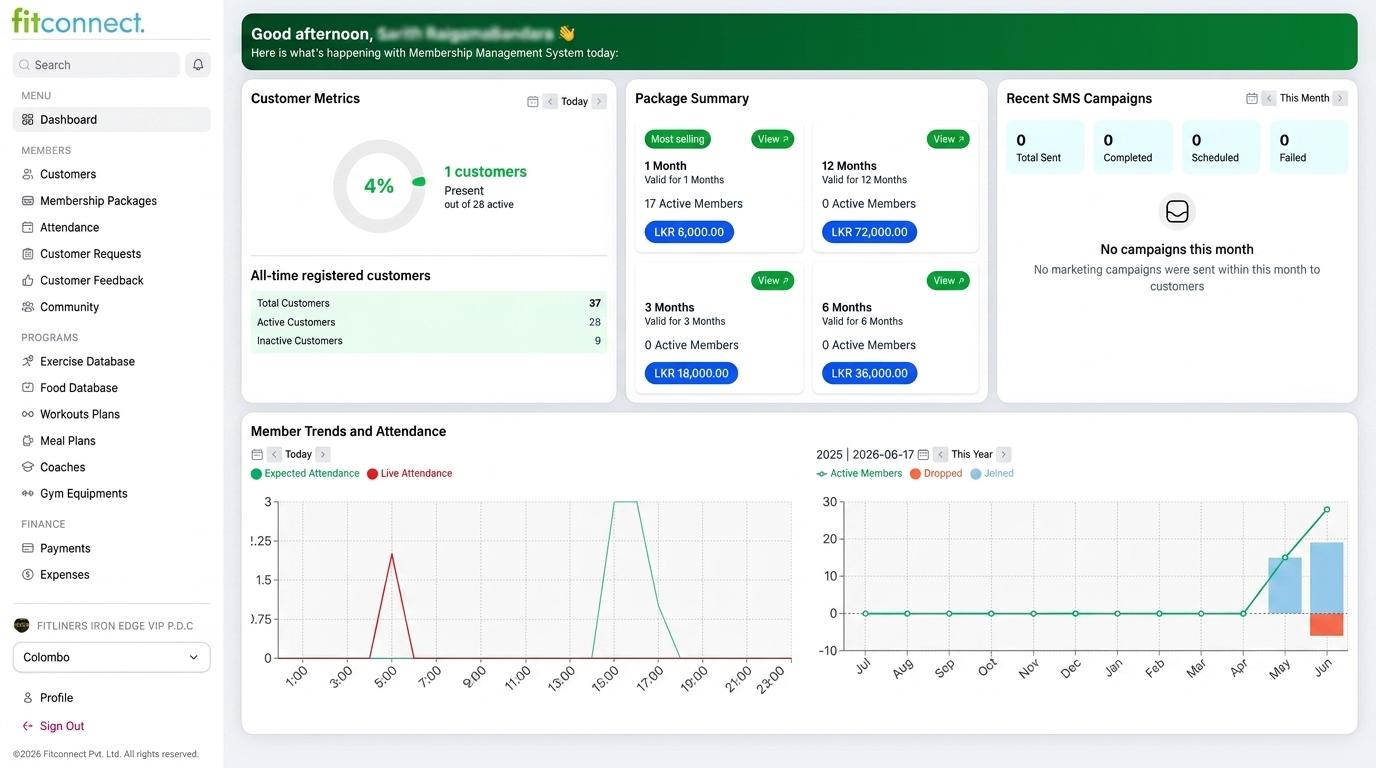This screenshot has width=1376, height=768.
Task: Click the empty campaigns inbox icon
Action: (1177, 212)
